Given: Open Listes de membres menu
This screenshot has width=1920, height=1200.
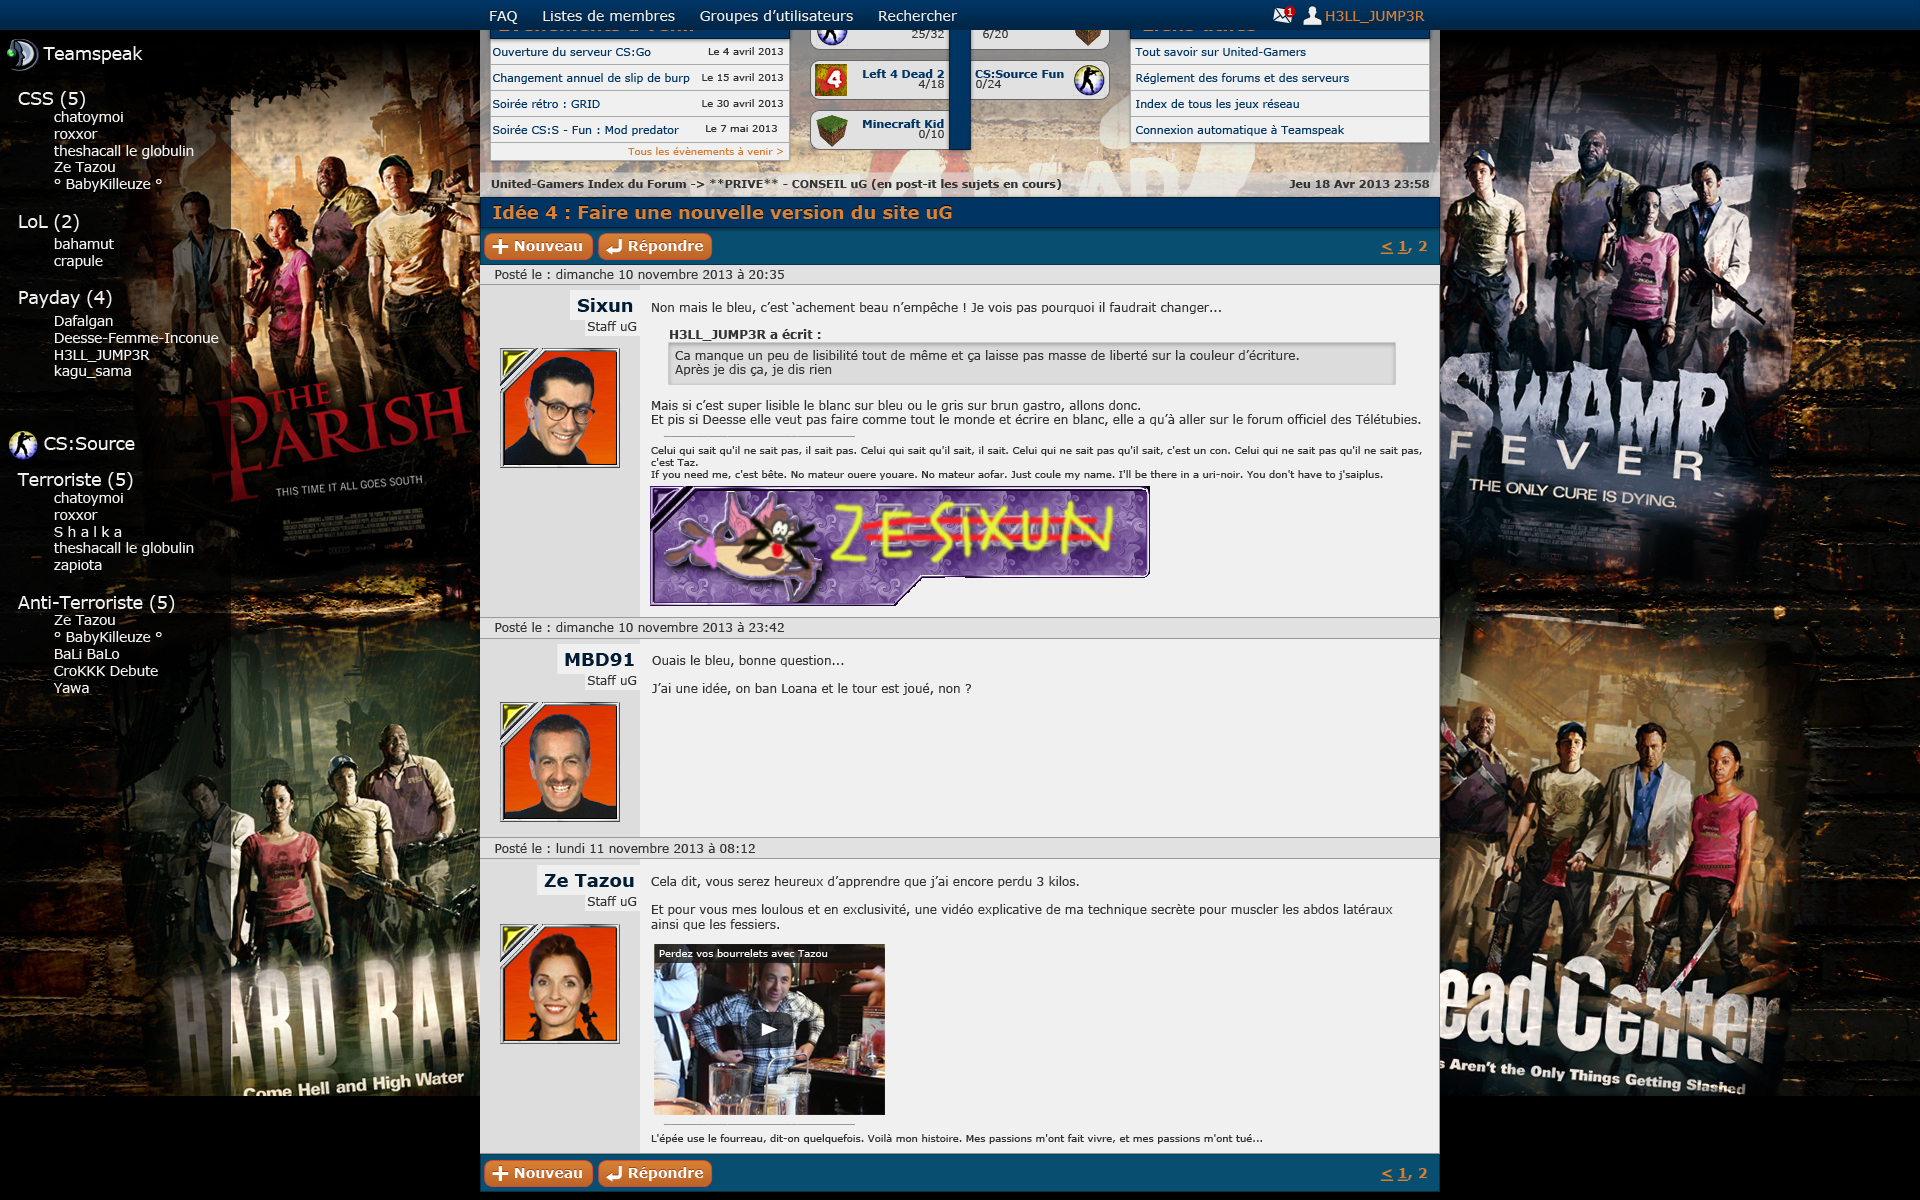Looking at the screenshot, I should (608, 16).
